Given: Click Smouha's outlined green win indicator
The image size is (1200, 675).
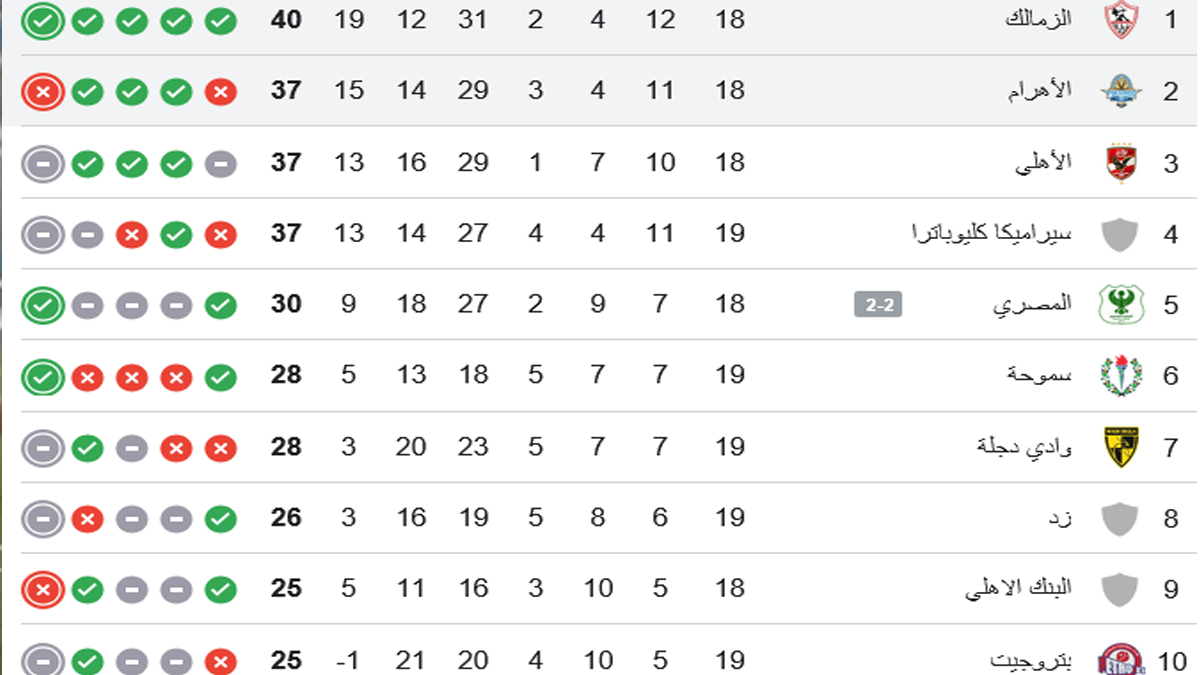Looking at the screenshot, I should click(42, 377).
